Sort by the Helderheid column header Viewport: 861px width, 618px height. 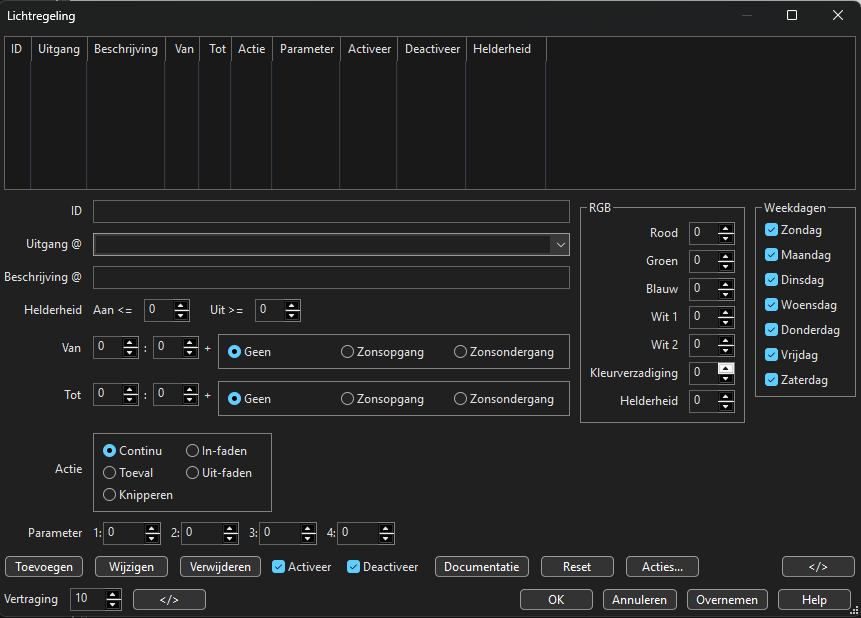tap(502, 49)
